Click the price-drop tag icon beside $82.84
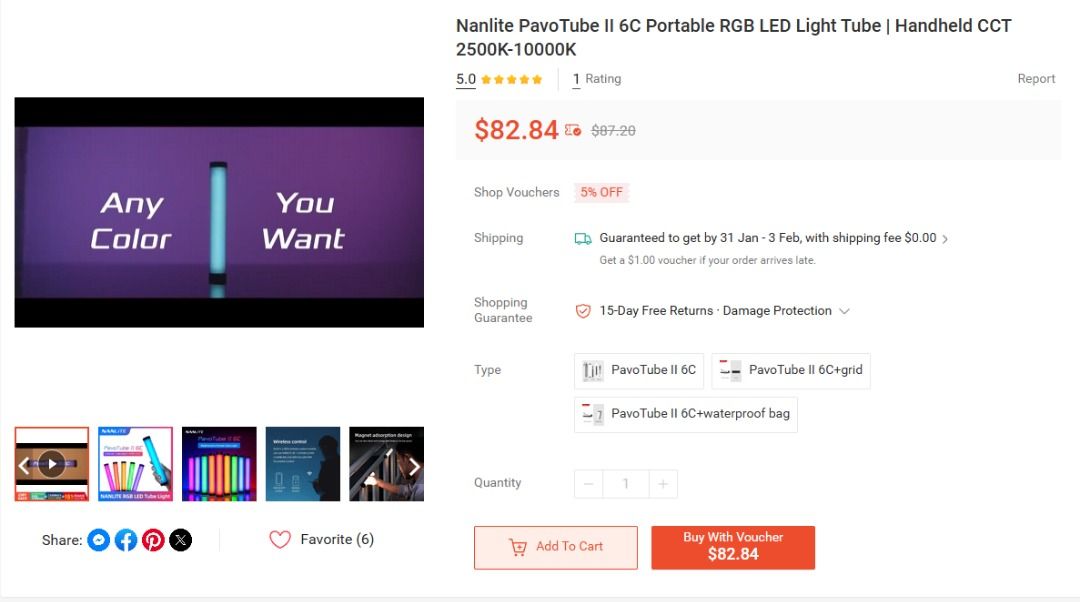The height and width of the screenshot is (602, 1080). tap(572, 129)
